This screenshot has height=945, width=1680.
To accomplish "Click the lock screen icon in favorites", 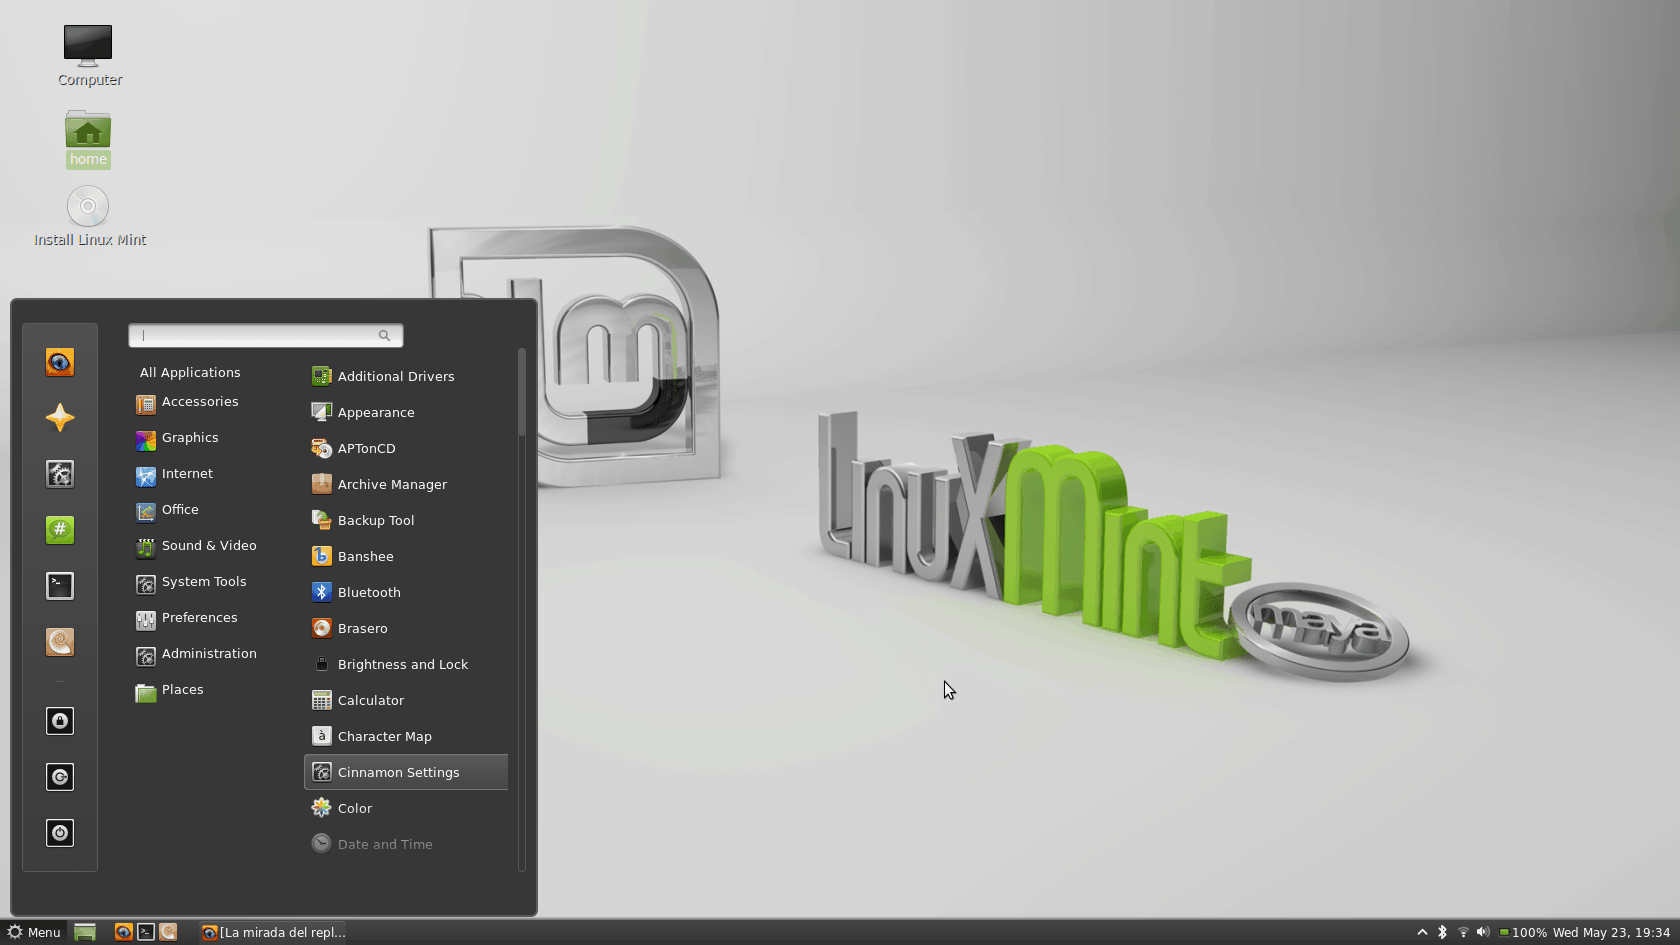I will click(60, 721).
